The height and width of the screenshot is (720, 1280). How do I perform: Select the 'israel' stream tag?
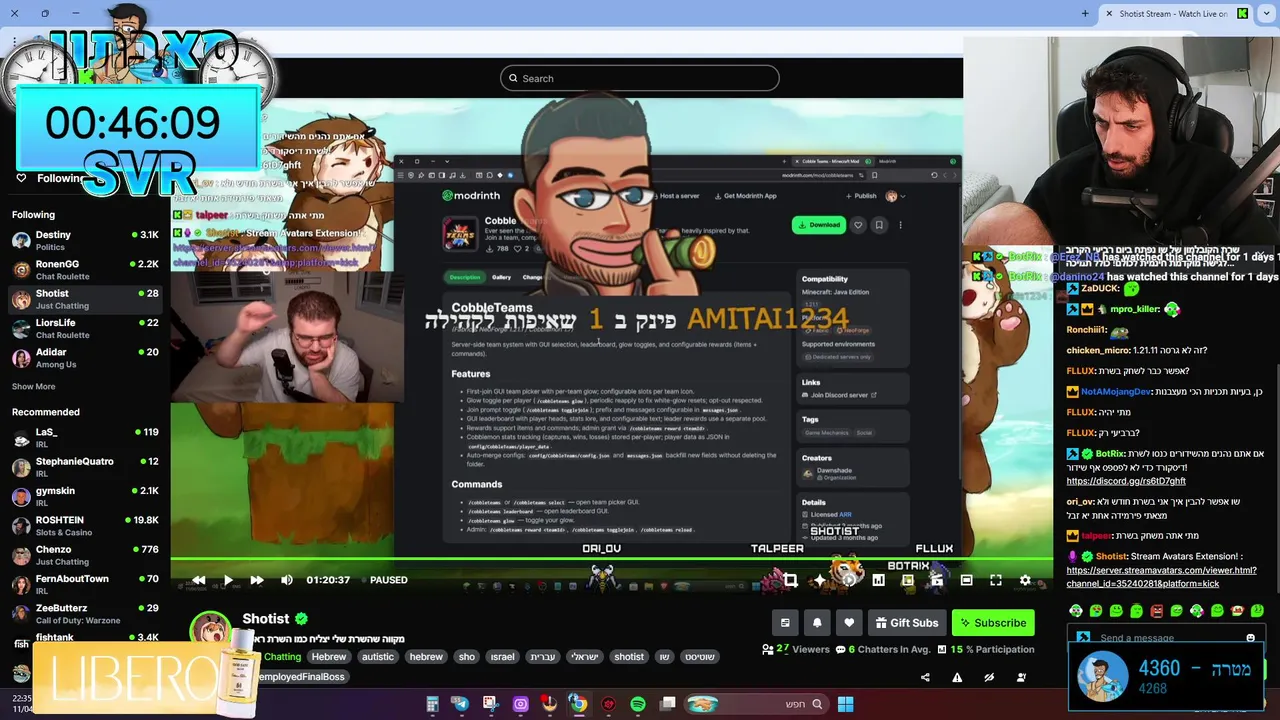click(502, 657)
